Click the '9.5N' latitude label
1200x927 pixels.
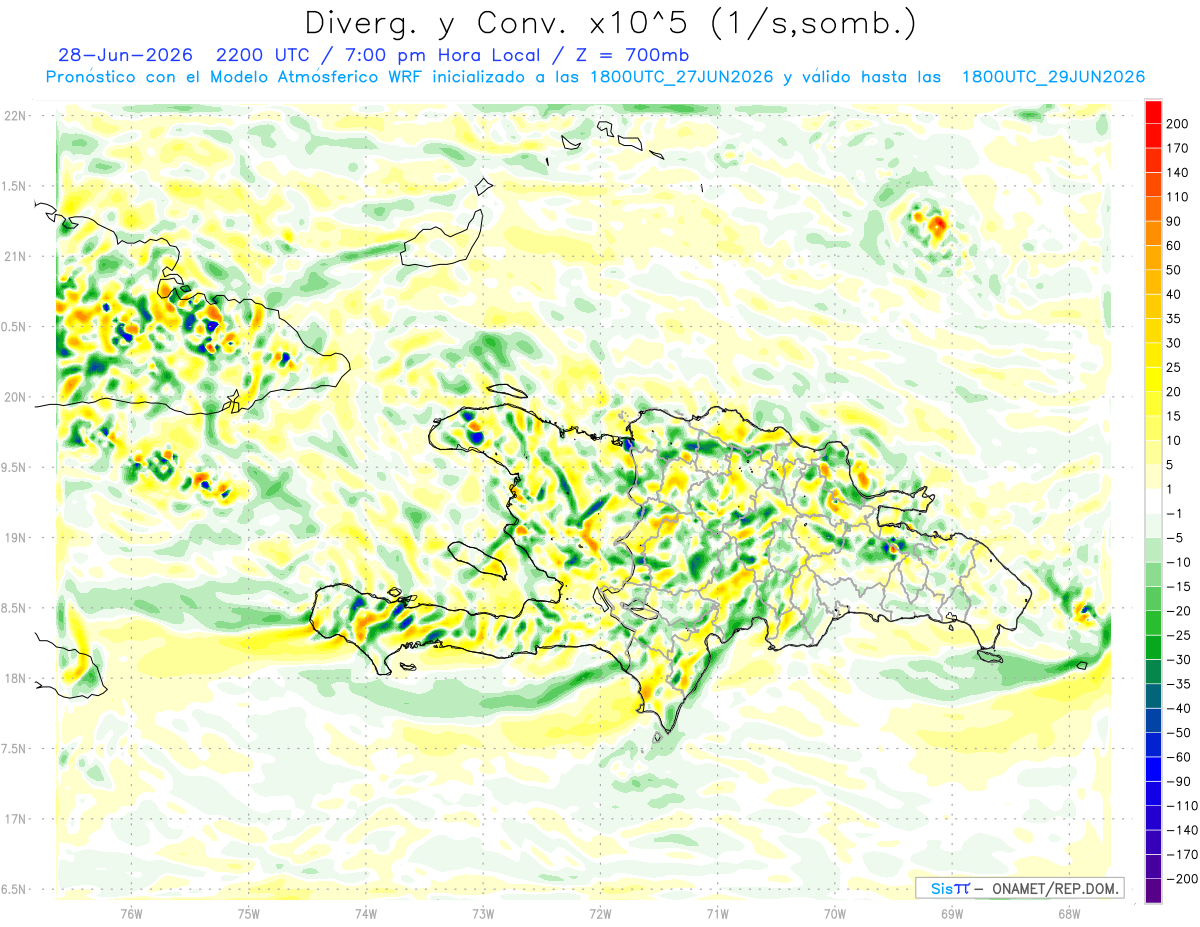(x=14, y=468)
